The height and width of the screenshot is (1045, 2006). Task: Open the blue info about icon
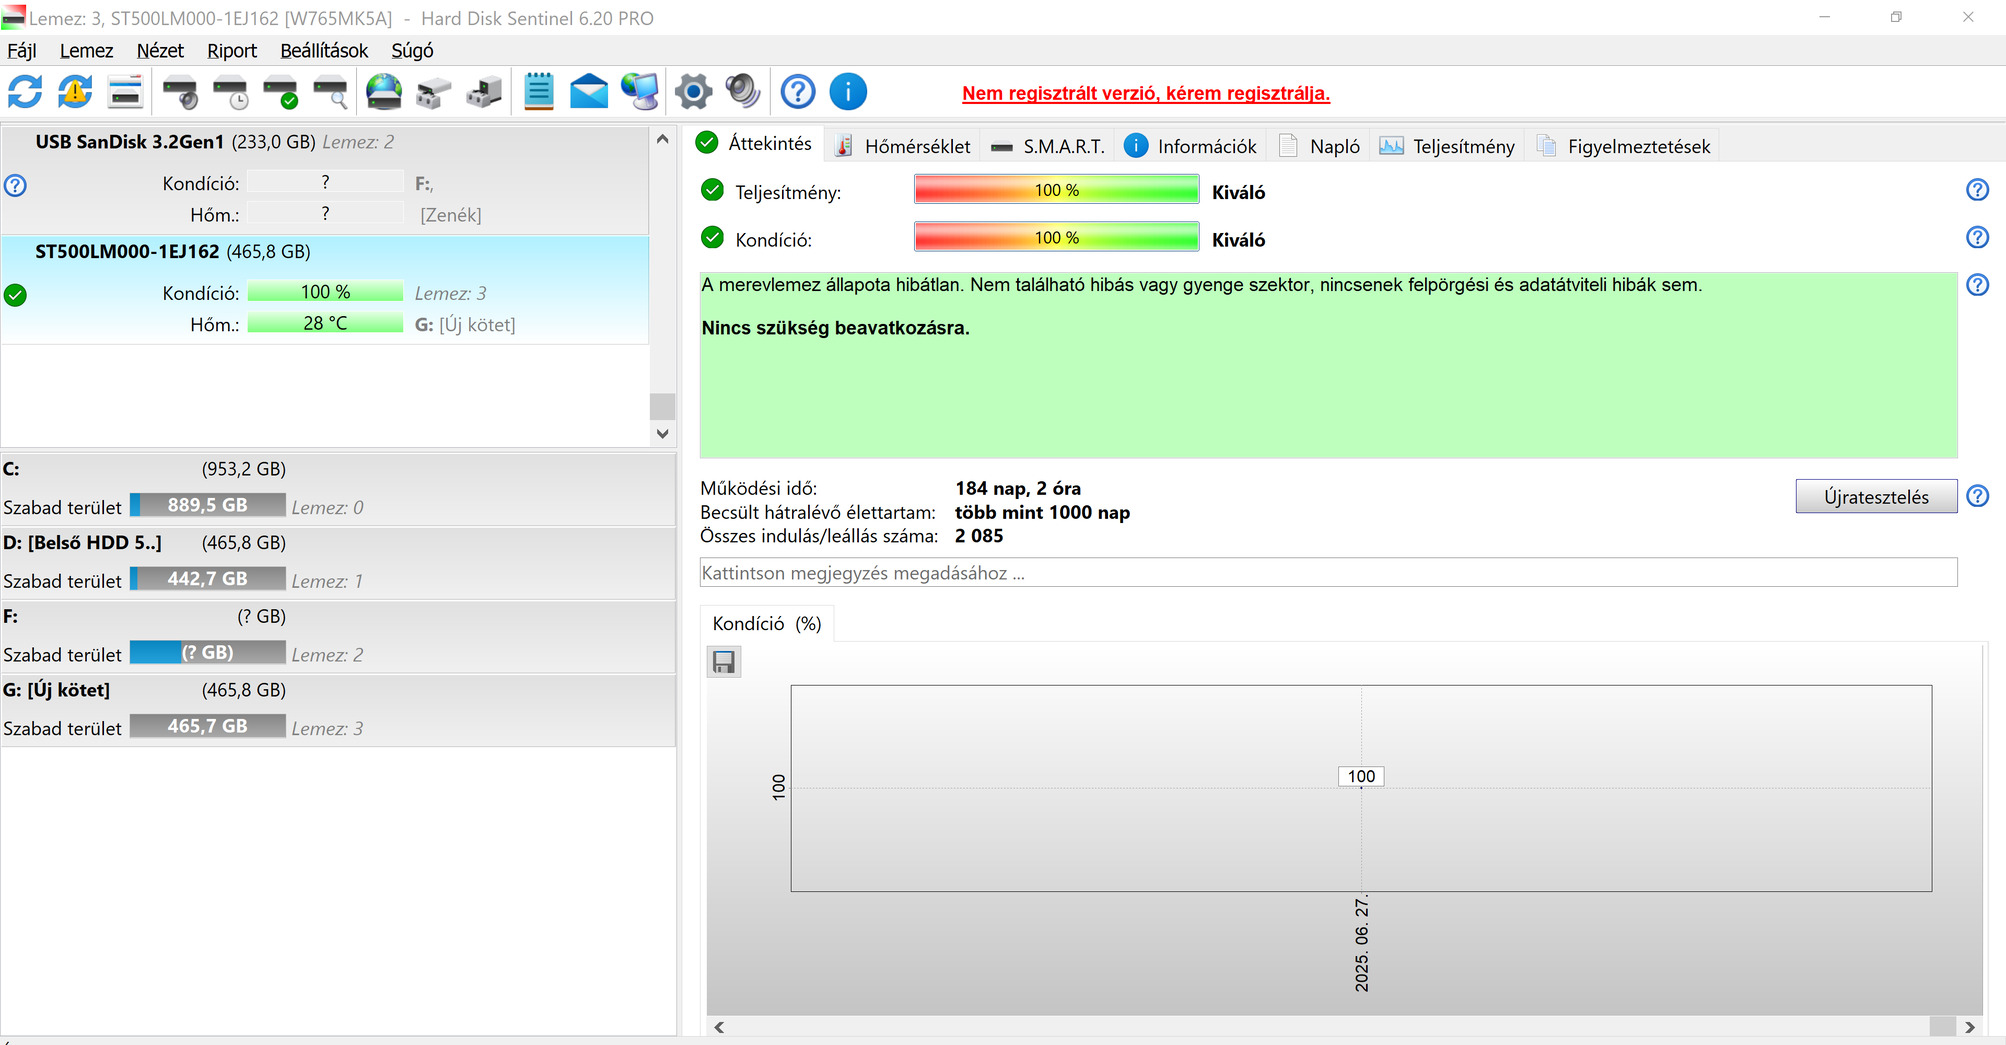click(x=848, y=92)
